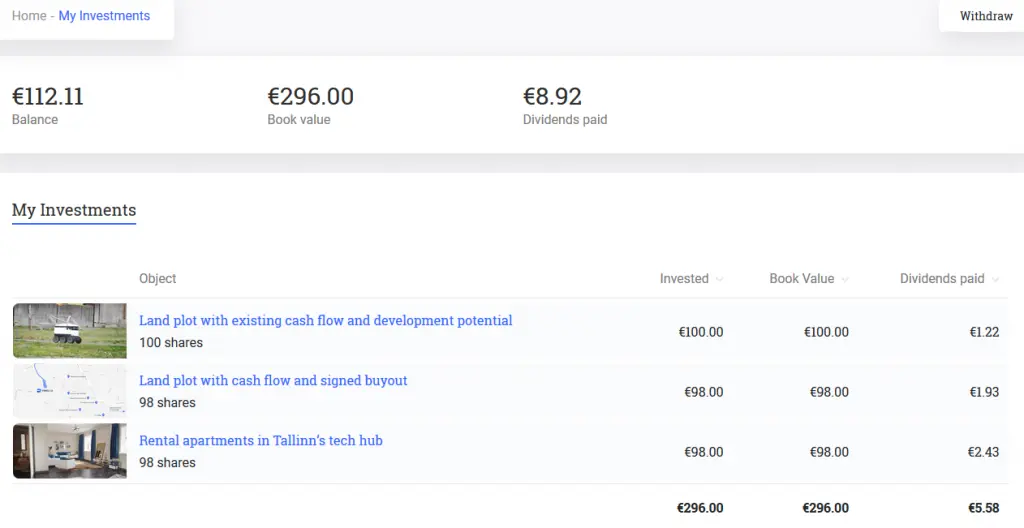Click the Book Value header label
Image resolution: width=1024 pixels, height=528 pixels.
click(x=801, y=278)
